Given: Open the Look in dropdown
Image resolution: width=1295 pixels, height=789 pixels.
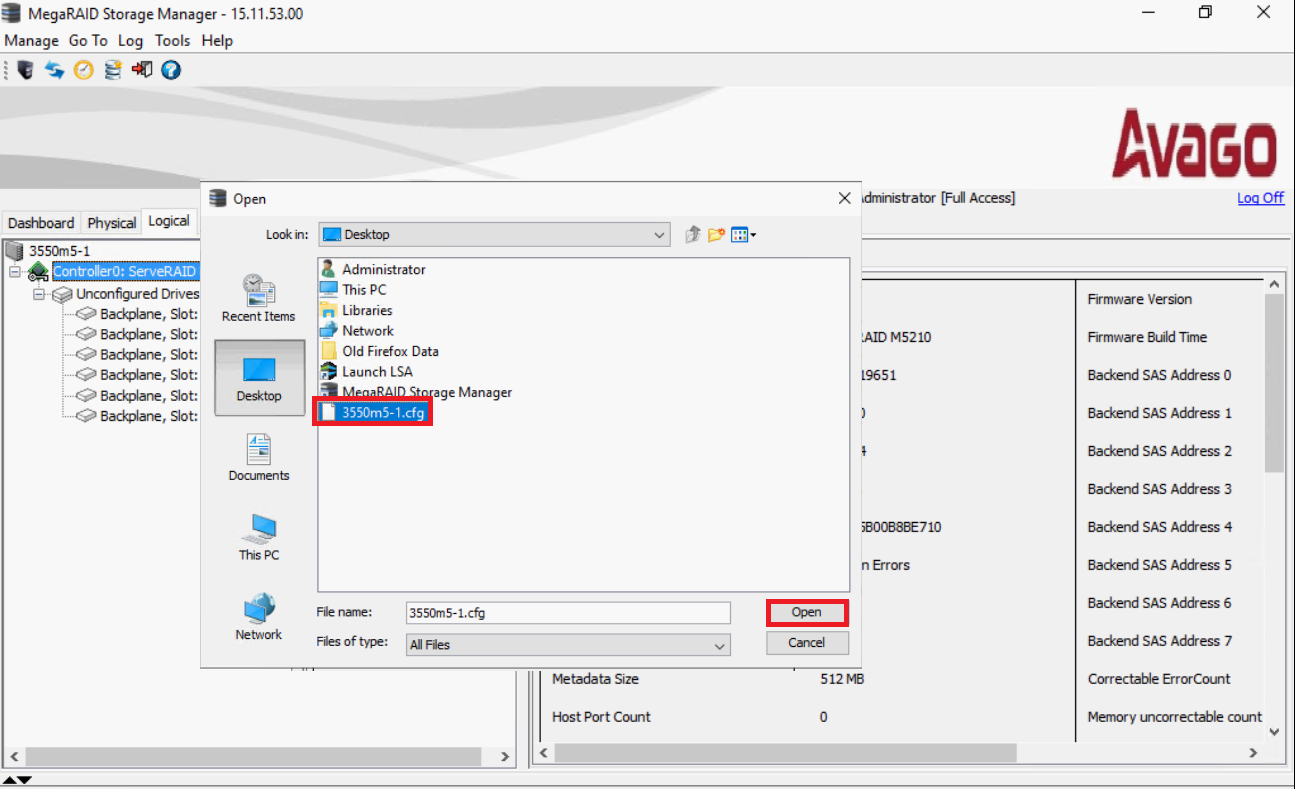Looking at the screenshot, I should (660, 235).
